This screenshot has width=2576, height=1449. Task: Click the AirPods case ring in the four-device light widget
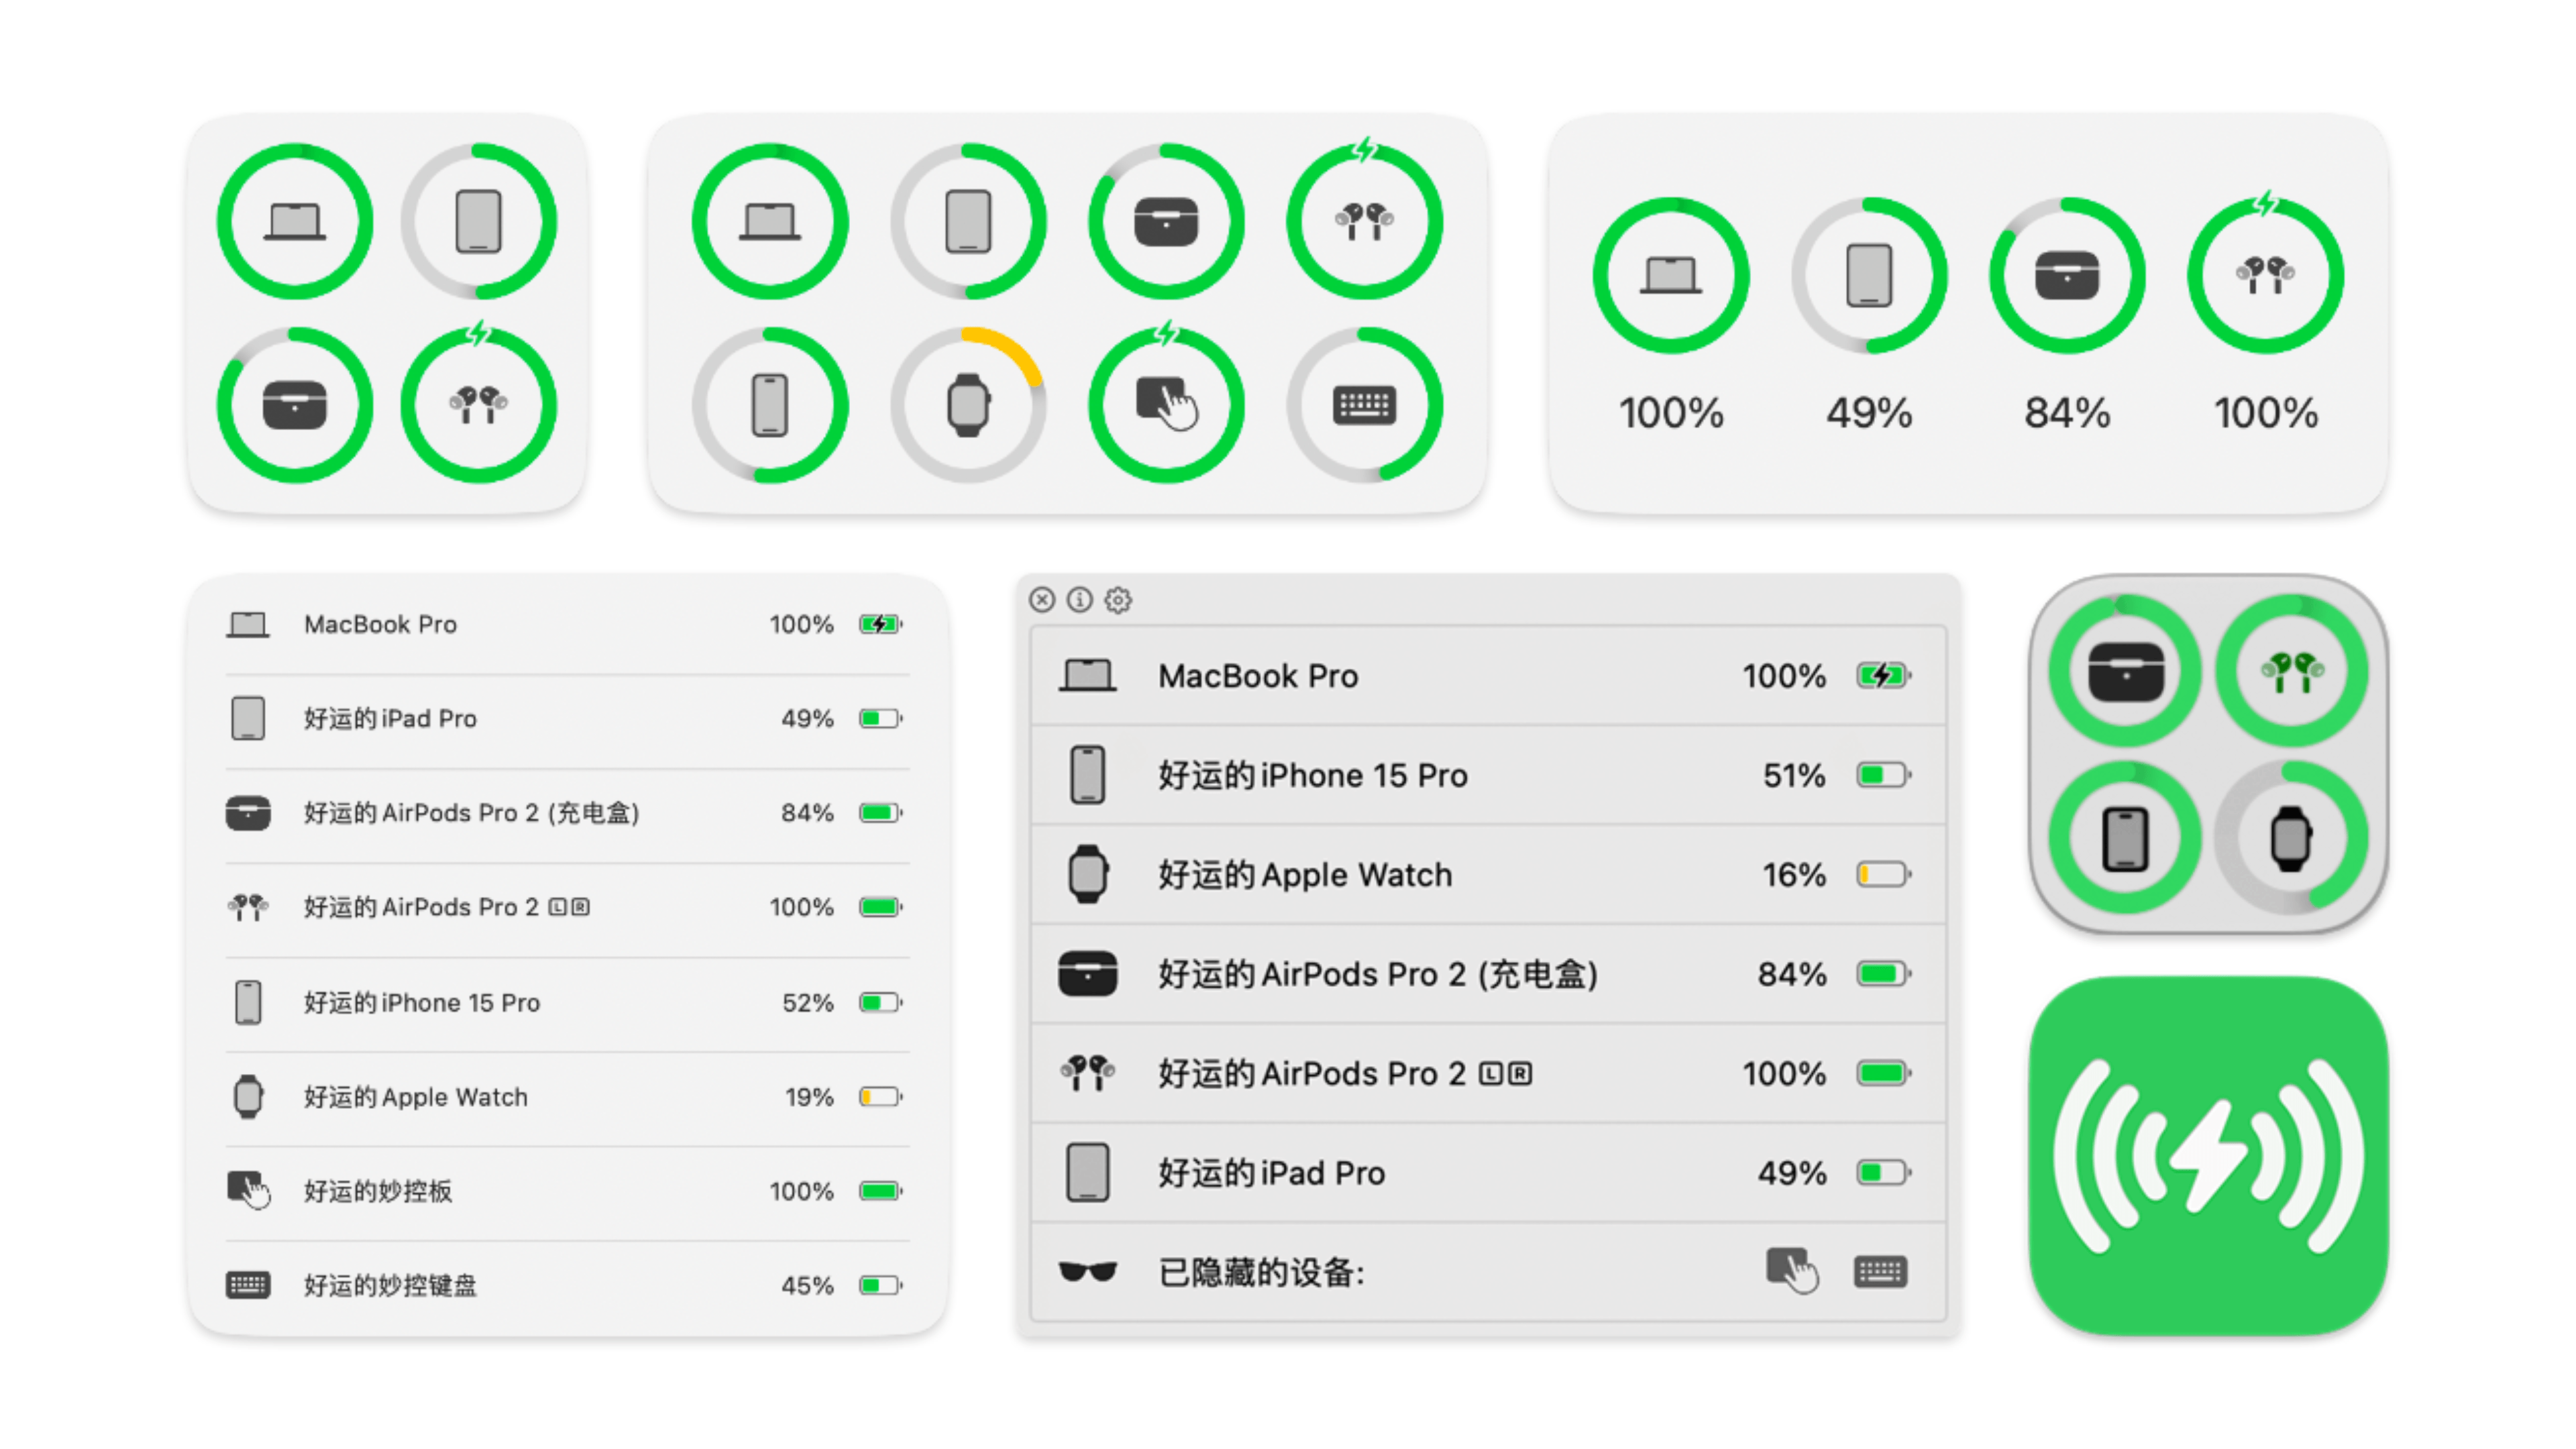(295, 405)
